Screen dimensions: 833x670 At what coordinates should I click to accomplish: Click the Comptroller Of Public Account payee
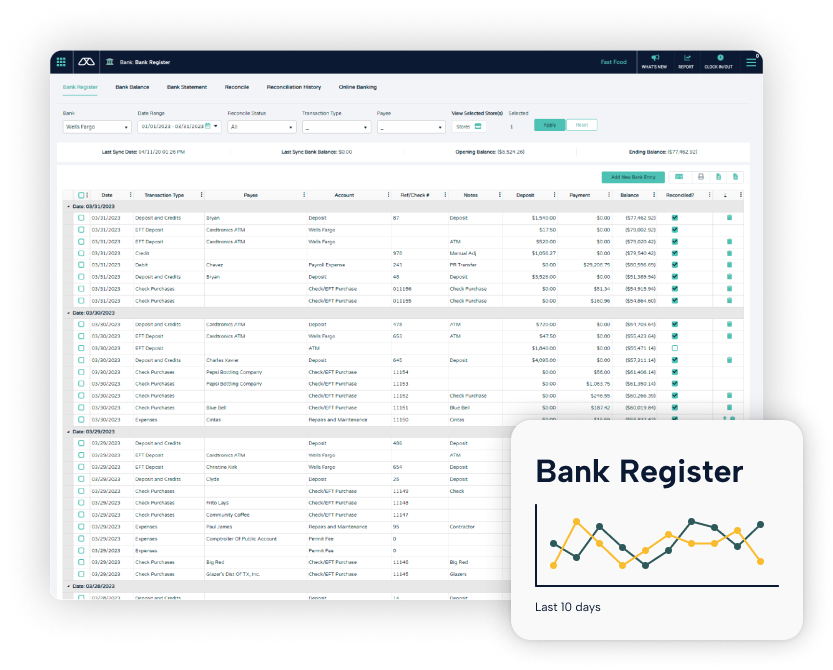click(x=242, y=539)
